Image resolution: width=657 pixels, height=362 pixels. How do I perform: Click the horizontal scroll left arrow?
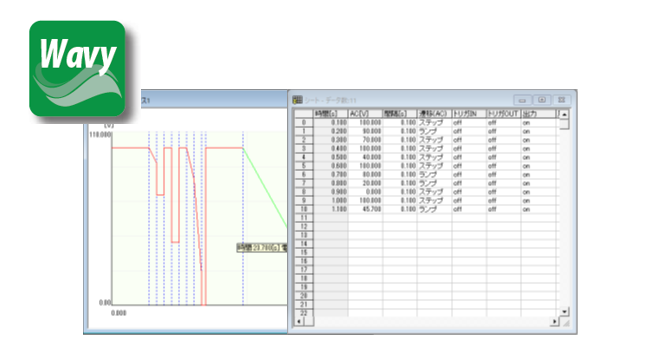coord(299,321)
